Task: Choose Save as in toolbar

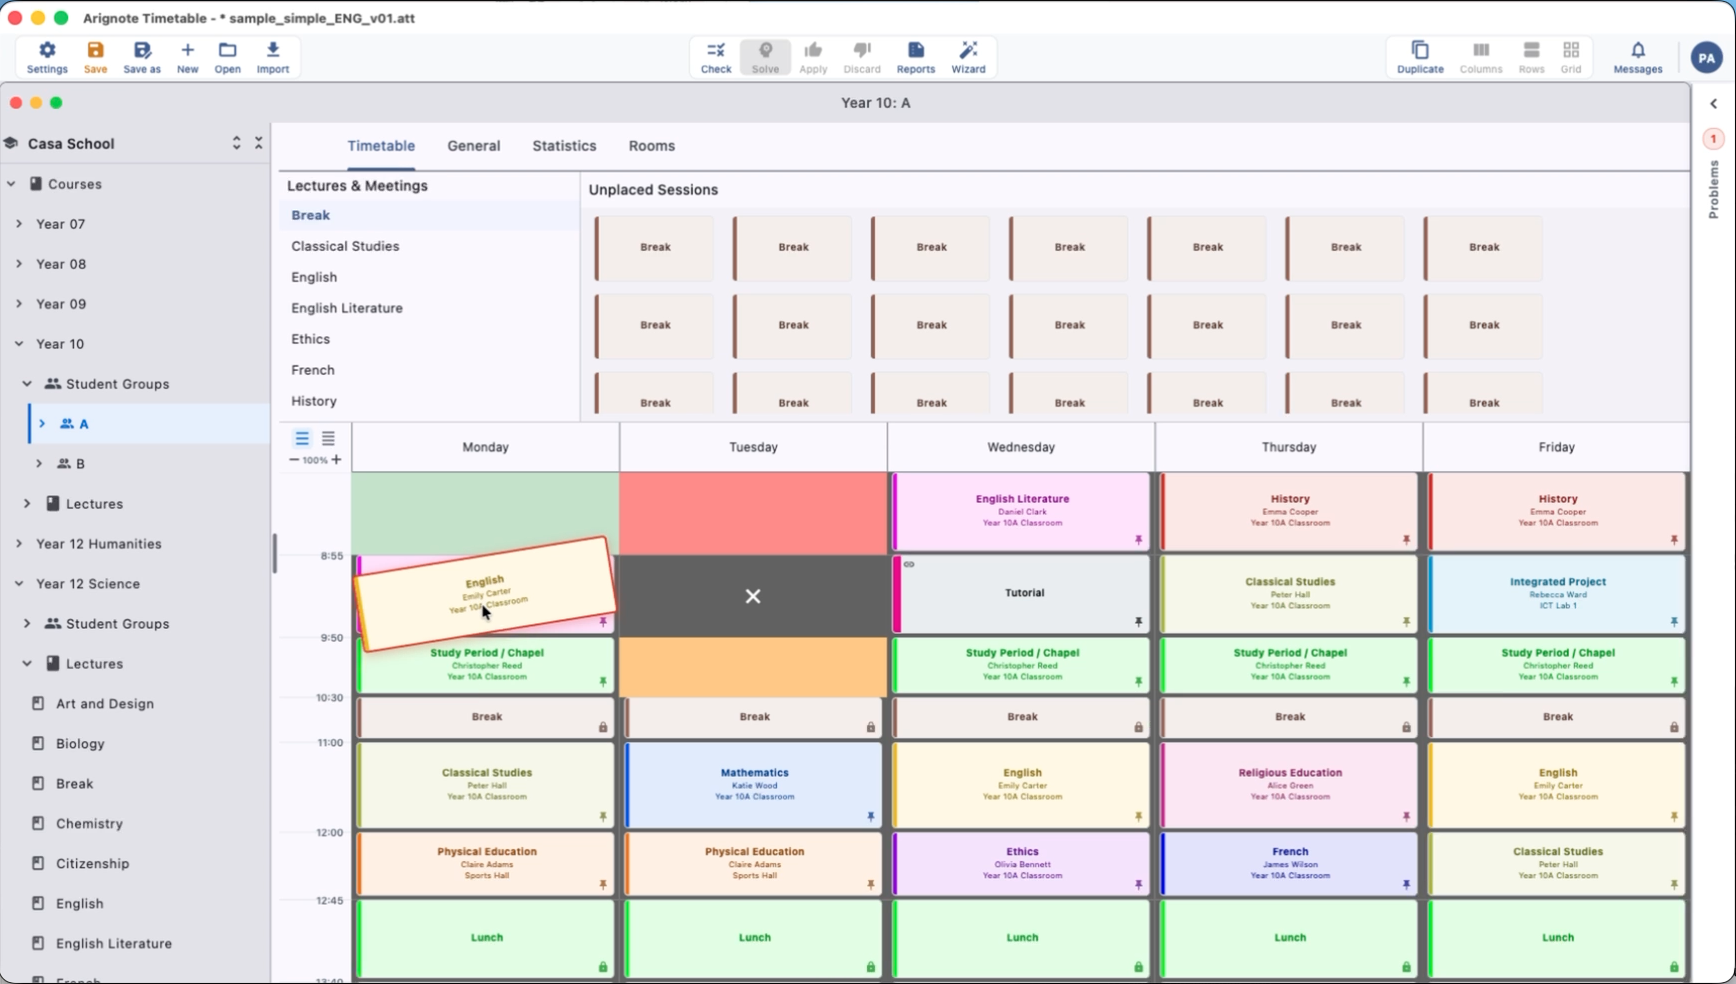Action: (x=142, y=57)
